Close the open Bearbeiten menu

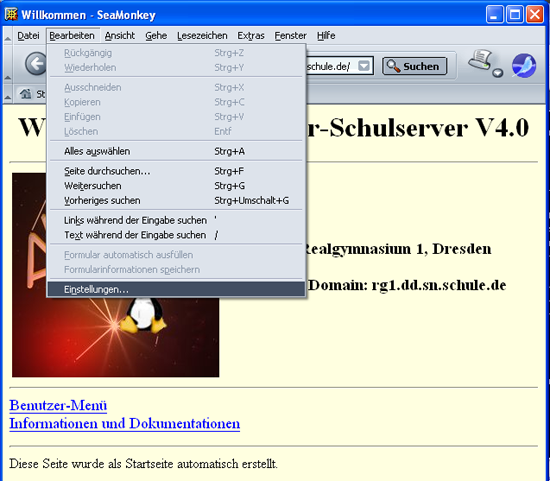[x=72, y=36]
